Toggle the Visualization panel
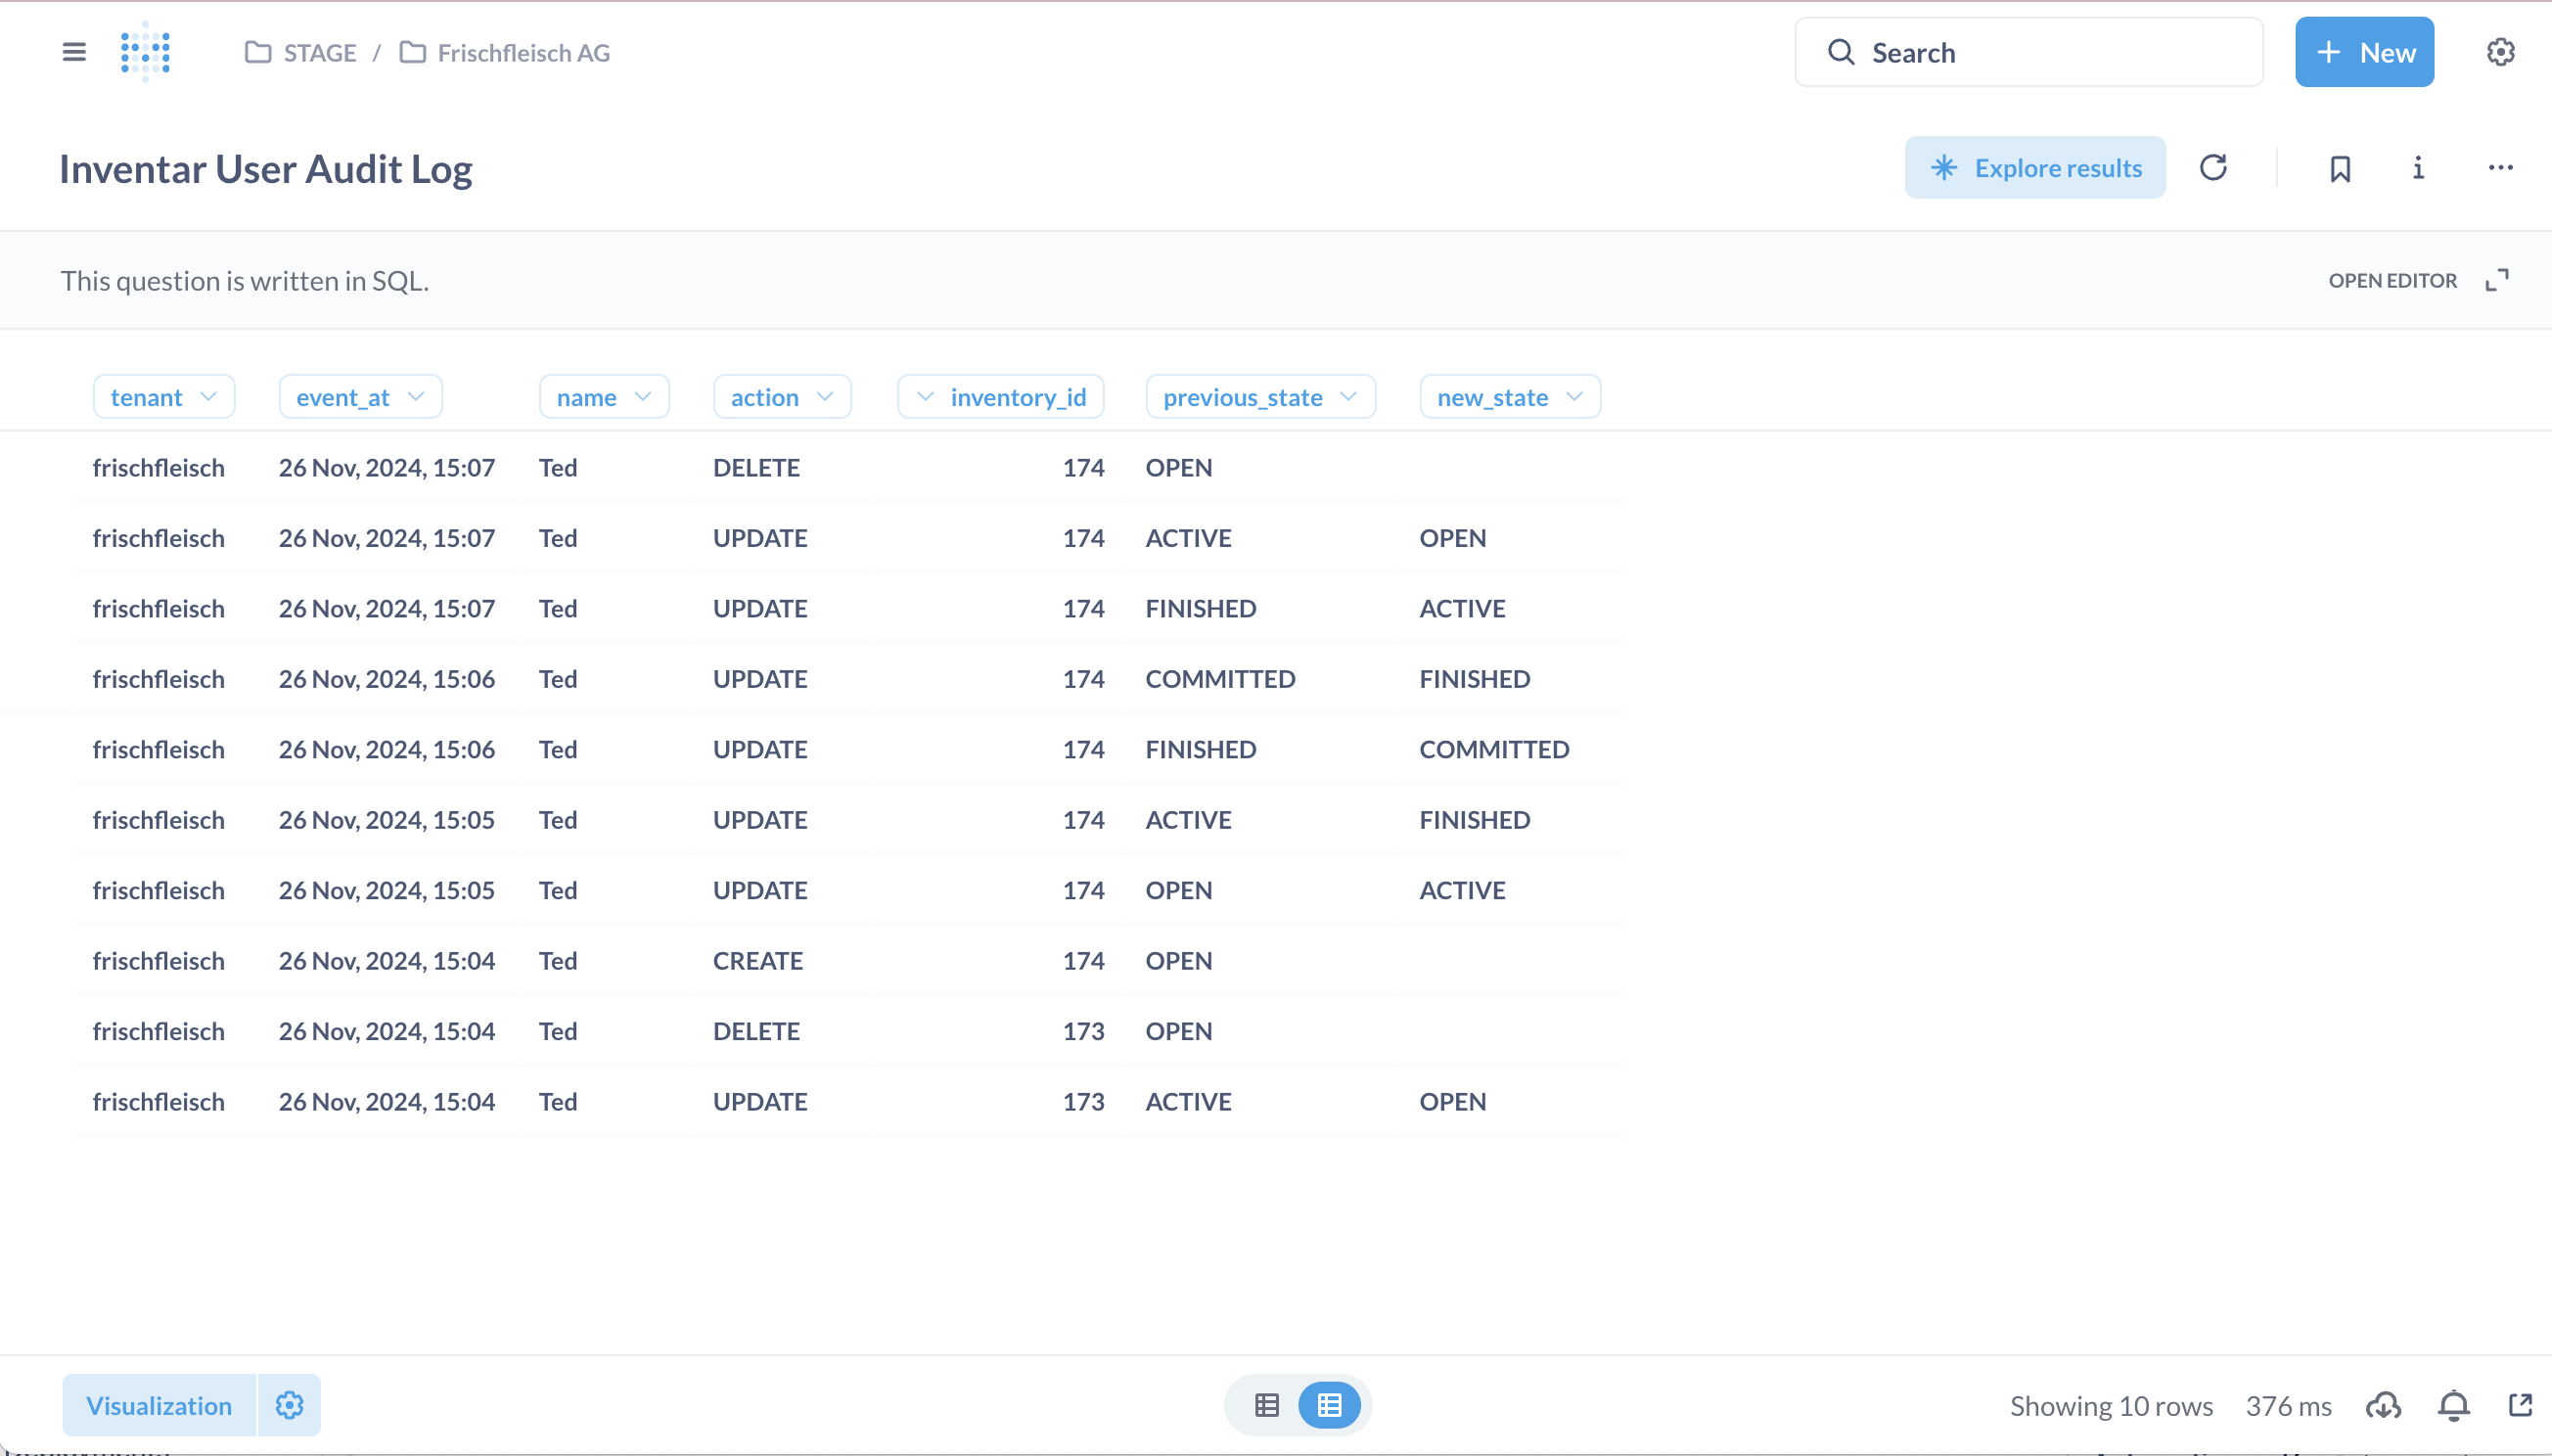The width and height of the screenshot is (2552, 1456). pos(159,1405)
